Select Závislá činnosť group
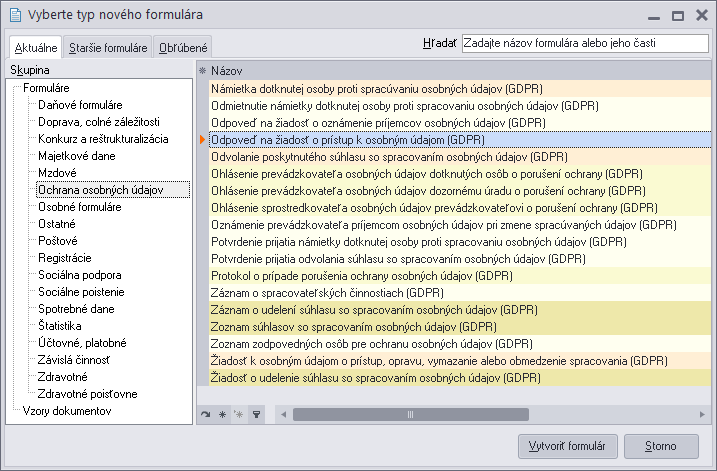Screen dimensions: 717x471 point(74,360)
